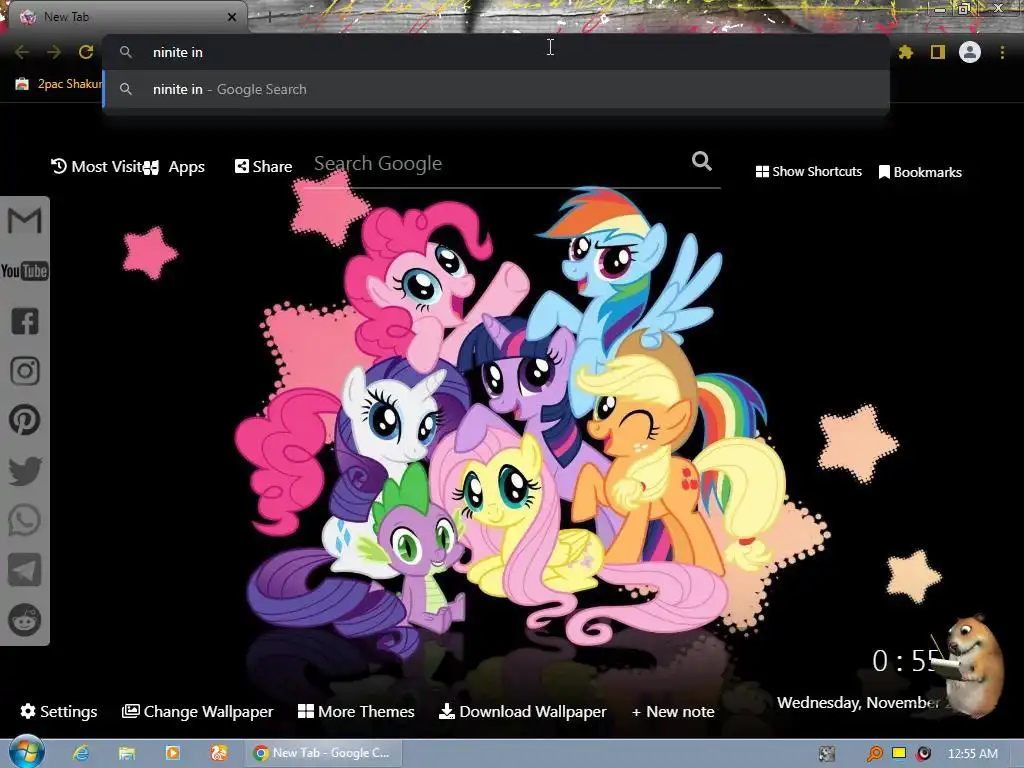Open the Bookmarks panel
This screenshot has width=1024, height=768.
coord(920,172)
